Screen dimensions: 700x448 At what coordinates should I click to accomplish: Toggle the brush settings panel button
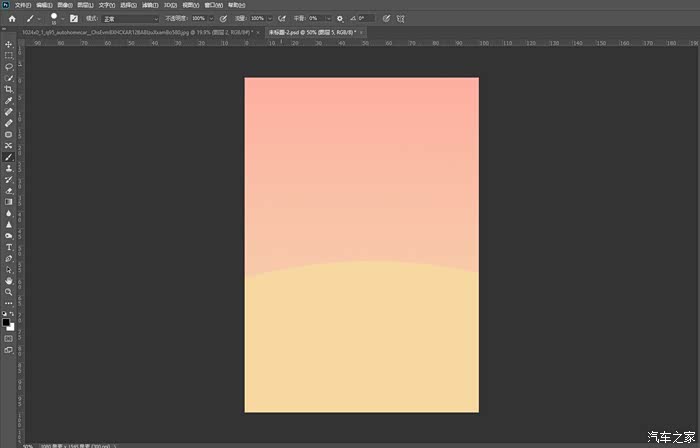tap(73, 18)
